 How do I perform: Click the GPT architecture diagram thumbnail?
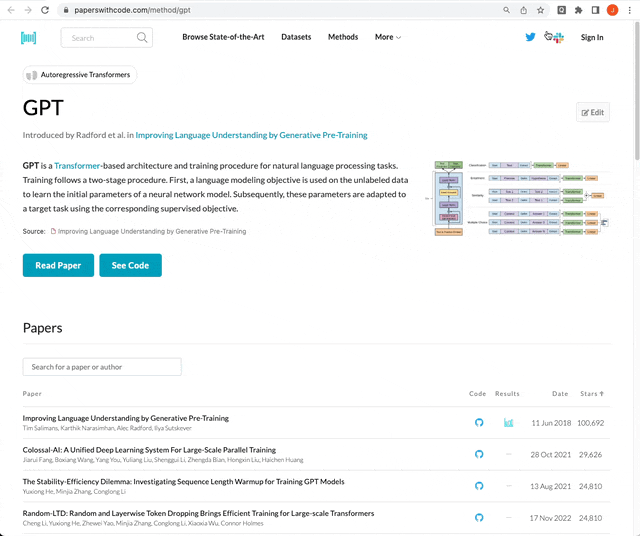pyautogui.click(x=518, y=198)
